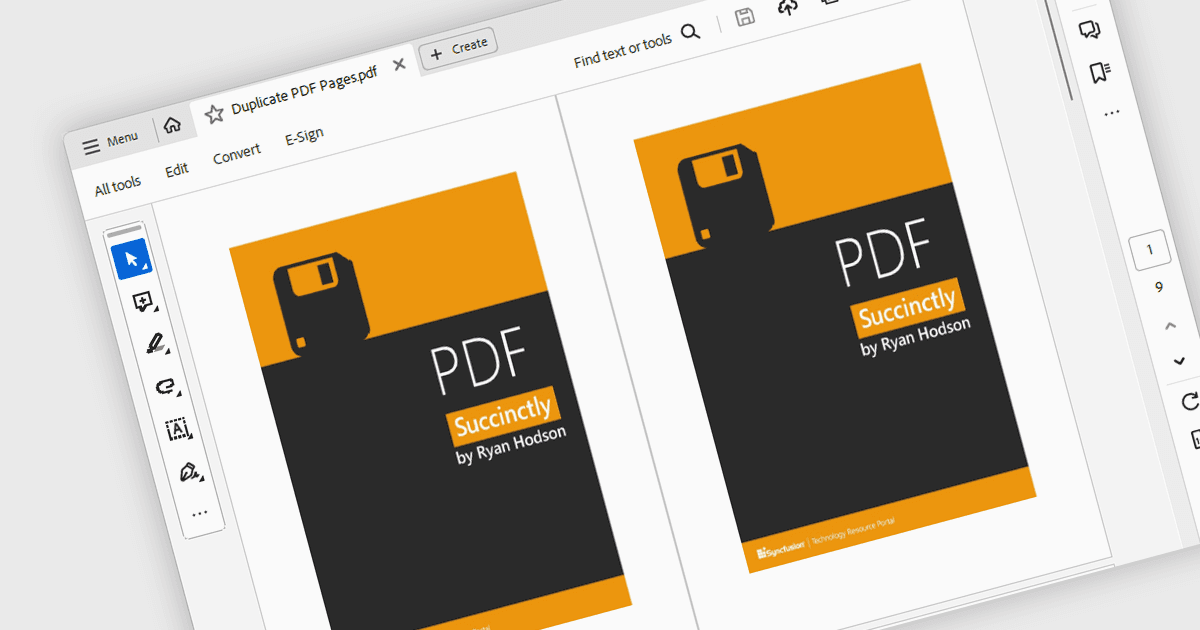Open the E-Sign menu
Image resolution: width=1200 pixels, height=630 pixels.
click(x=304, y=137)
